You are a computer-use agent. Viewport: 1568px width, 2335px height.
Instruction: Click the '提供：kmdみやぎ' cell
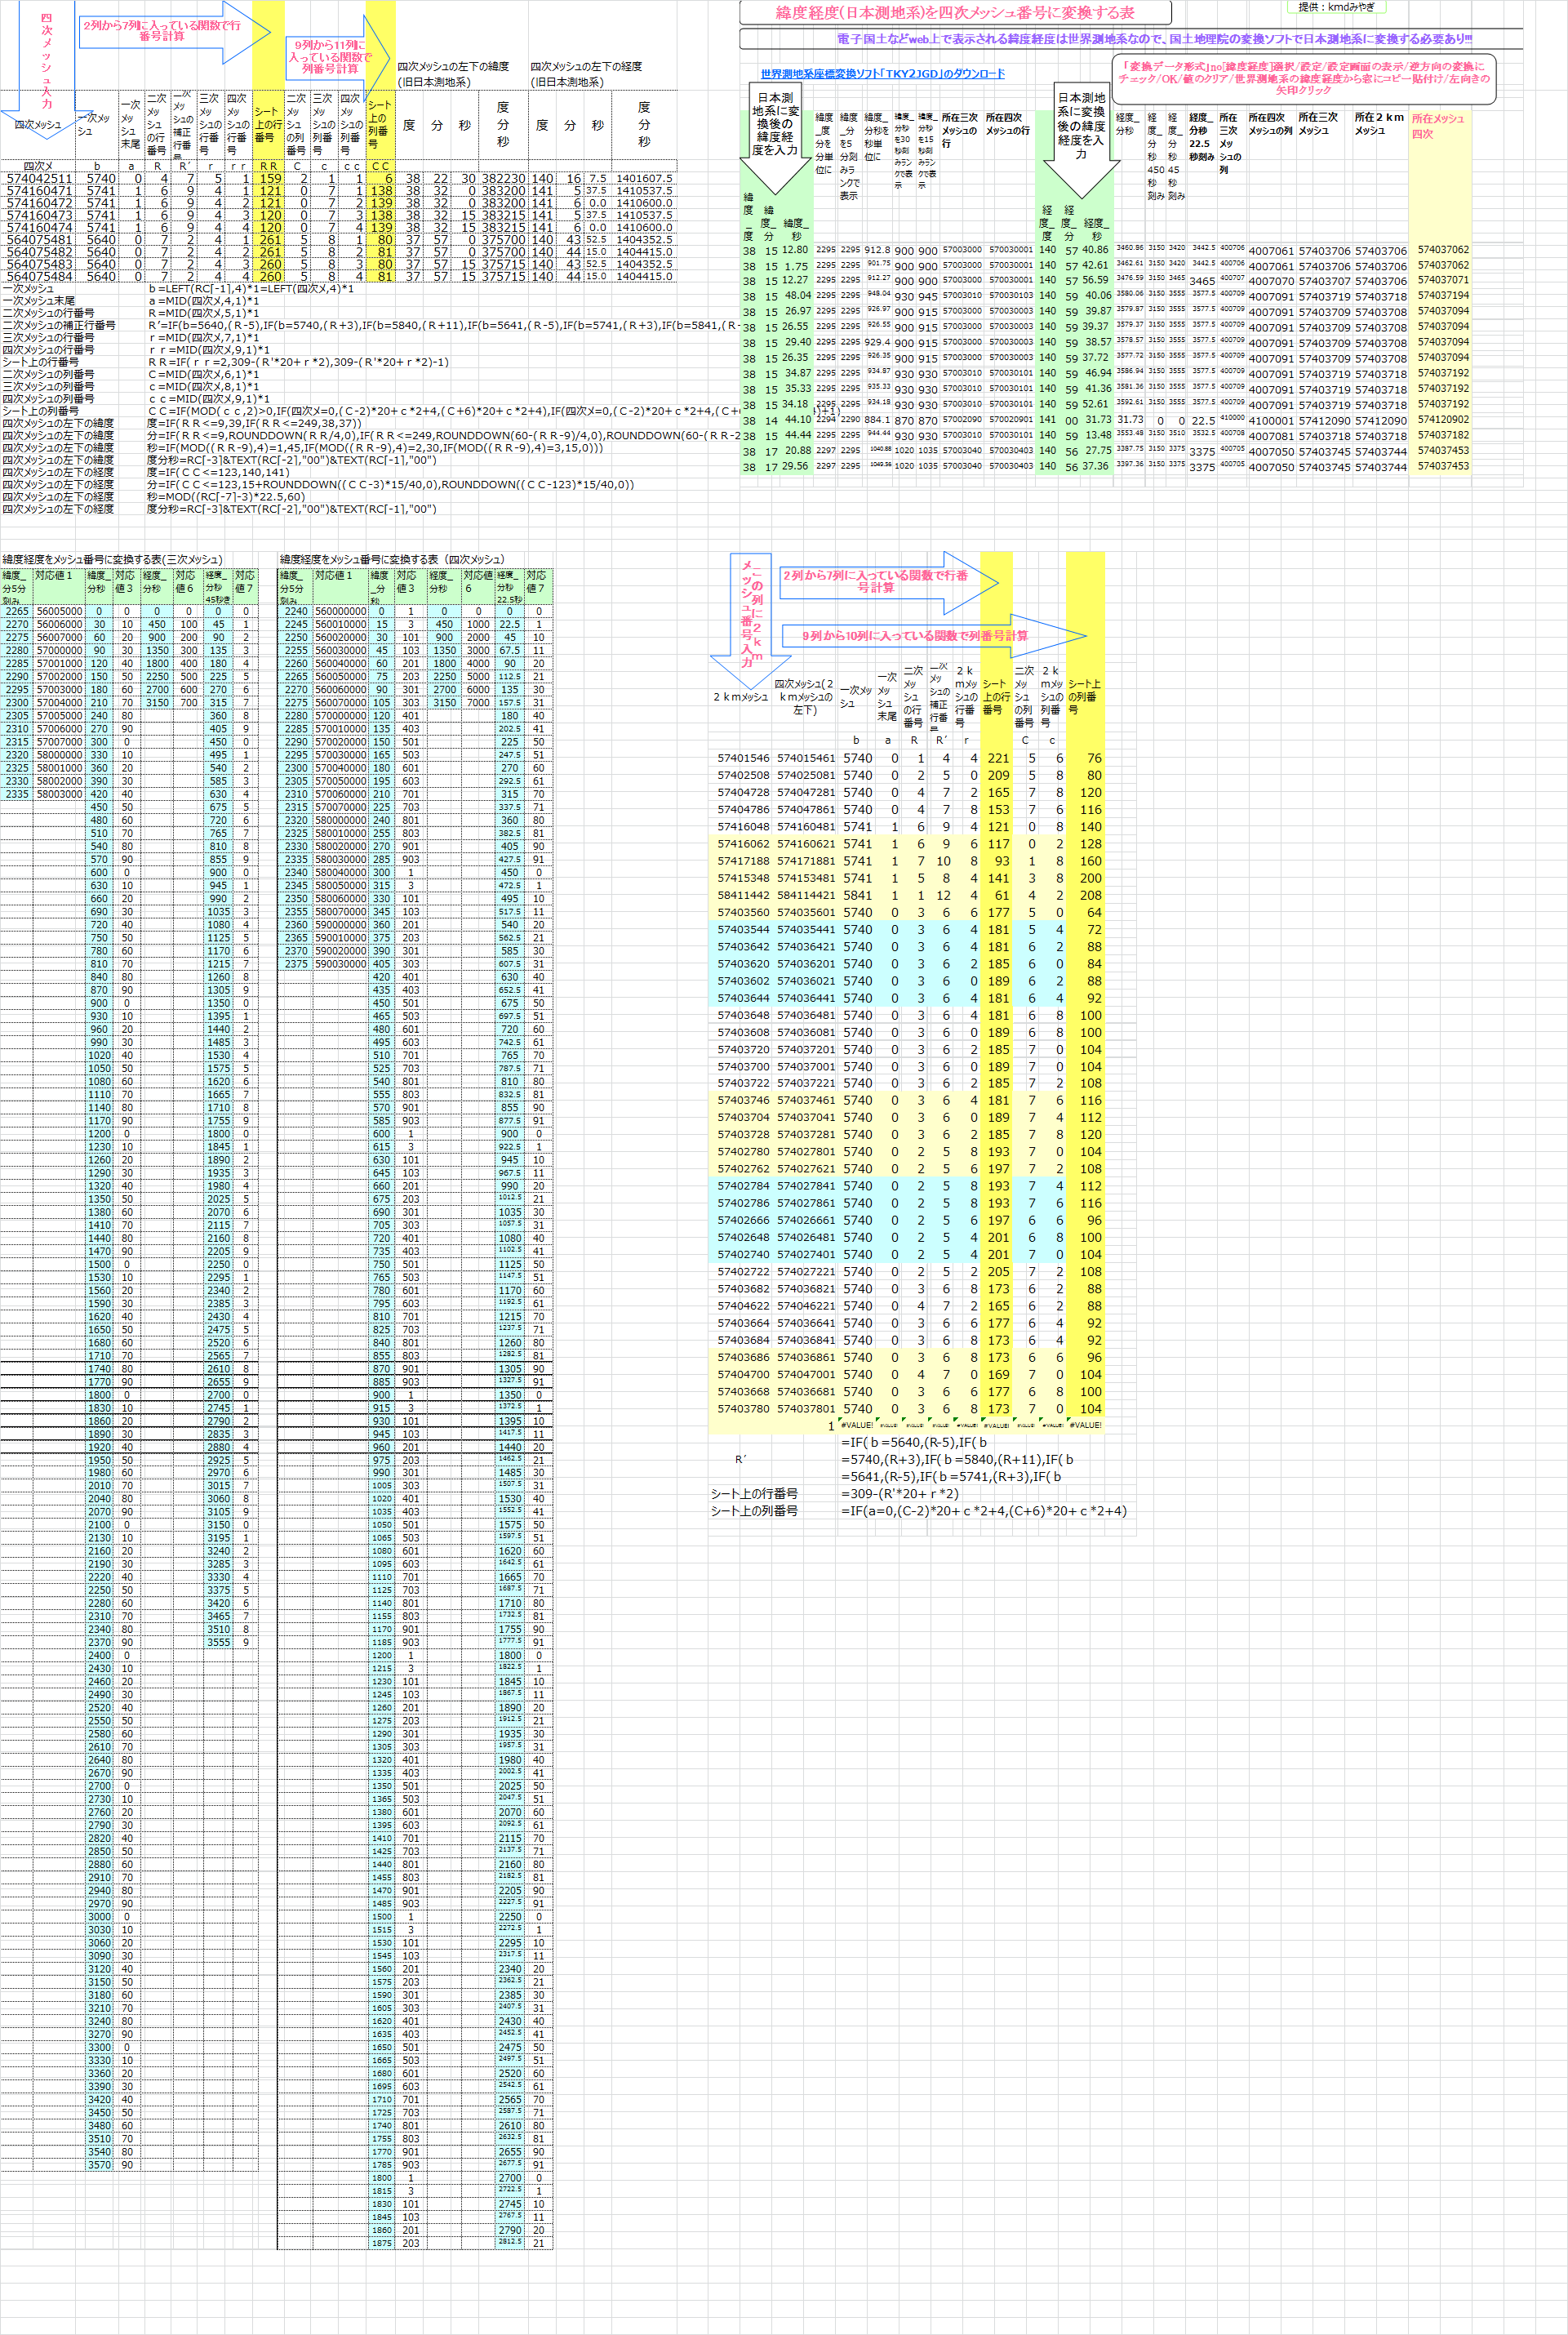(1336, 7)
